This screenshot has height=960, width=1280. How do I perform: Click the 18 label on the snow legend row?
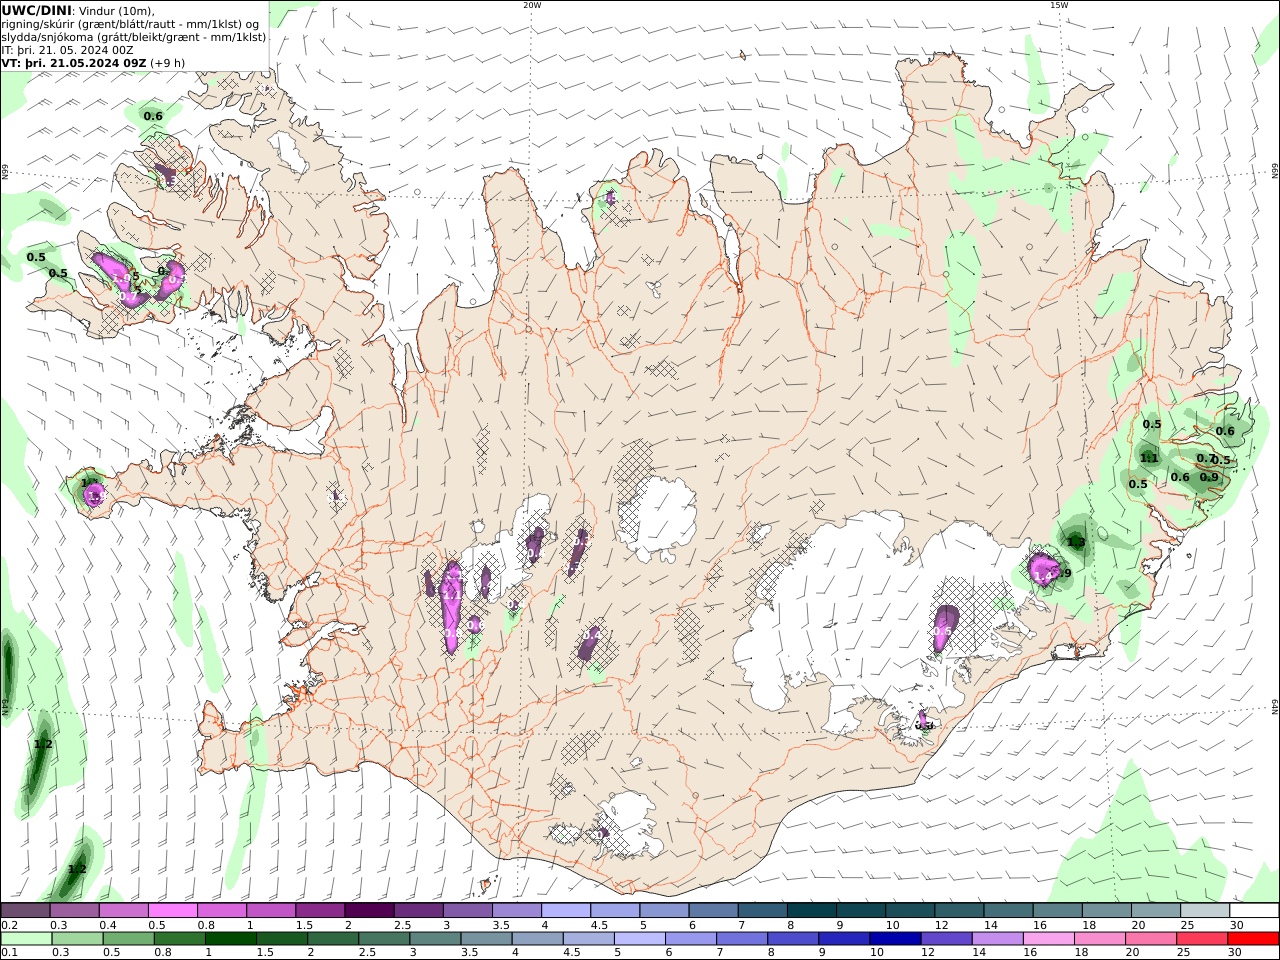(1088, 925)
